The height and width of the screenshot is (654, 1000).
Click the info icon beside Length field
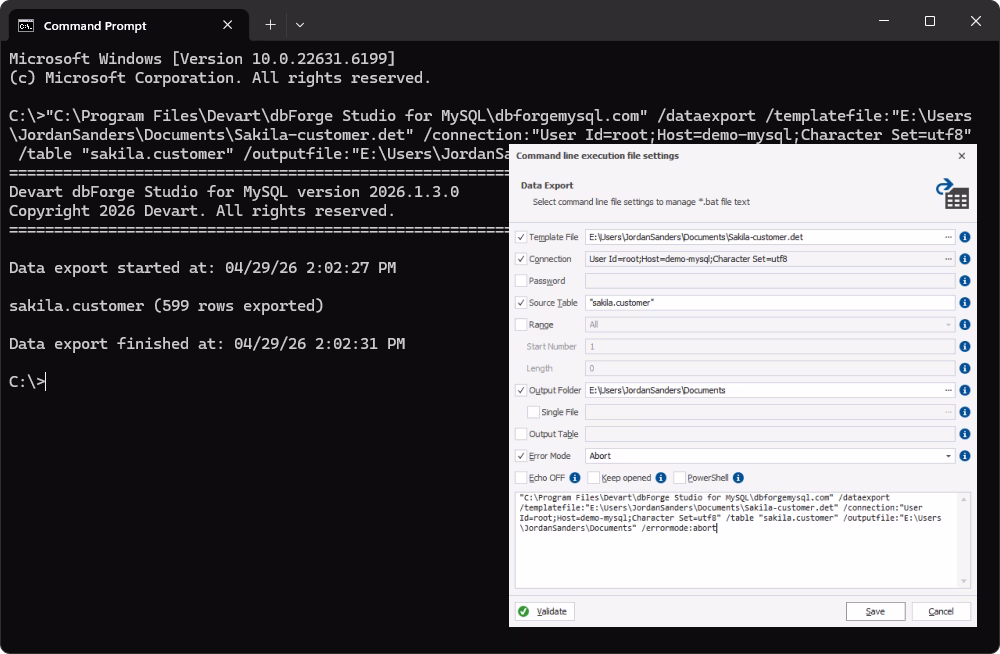click(x=964, y=368)
